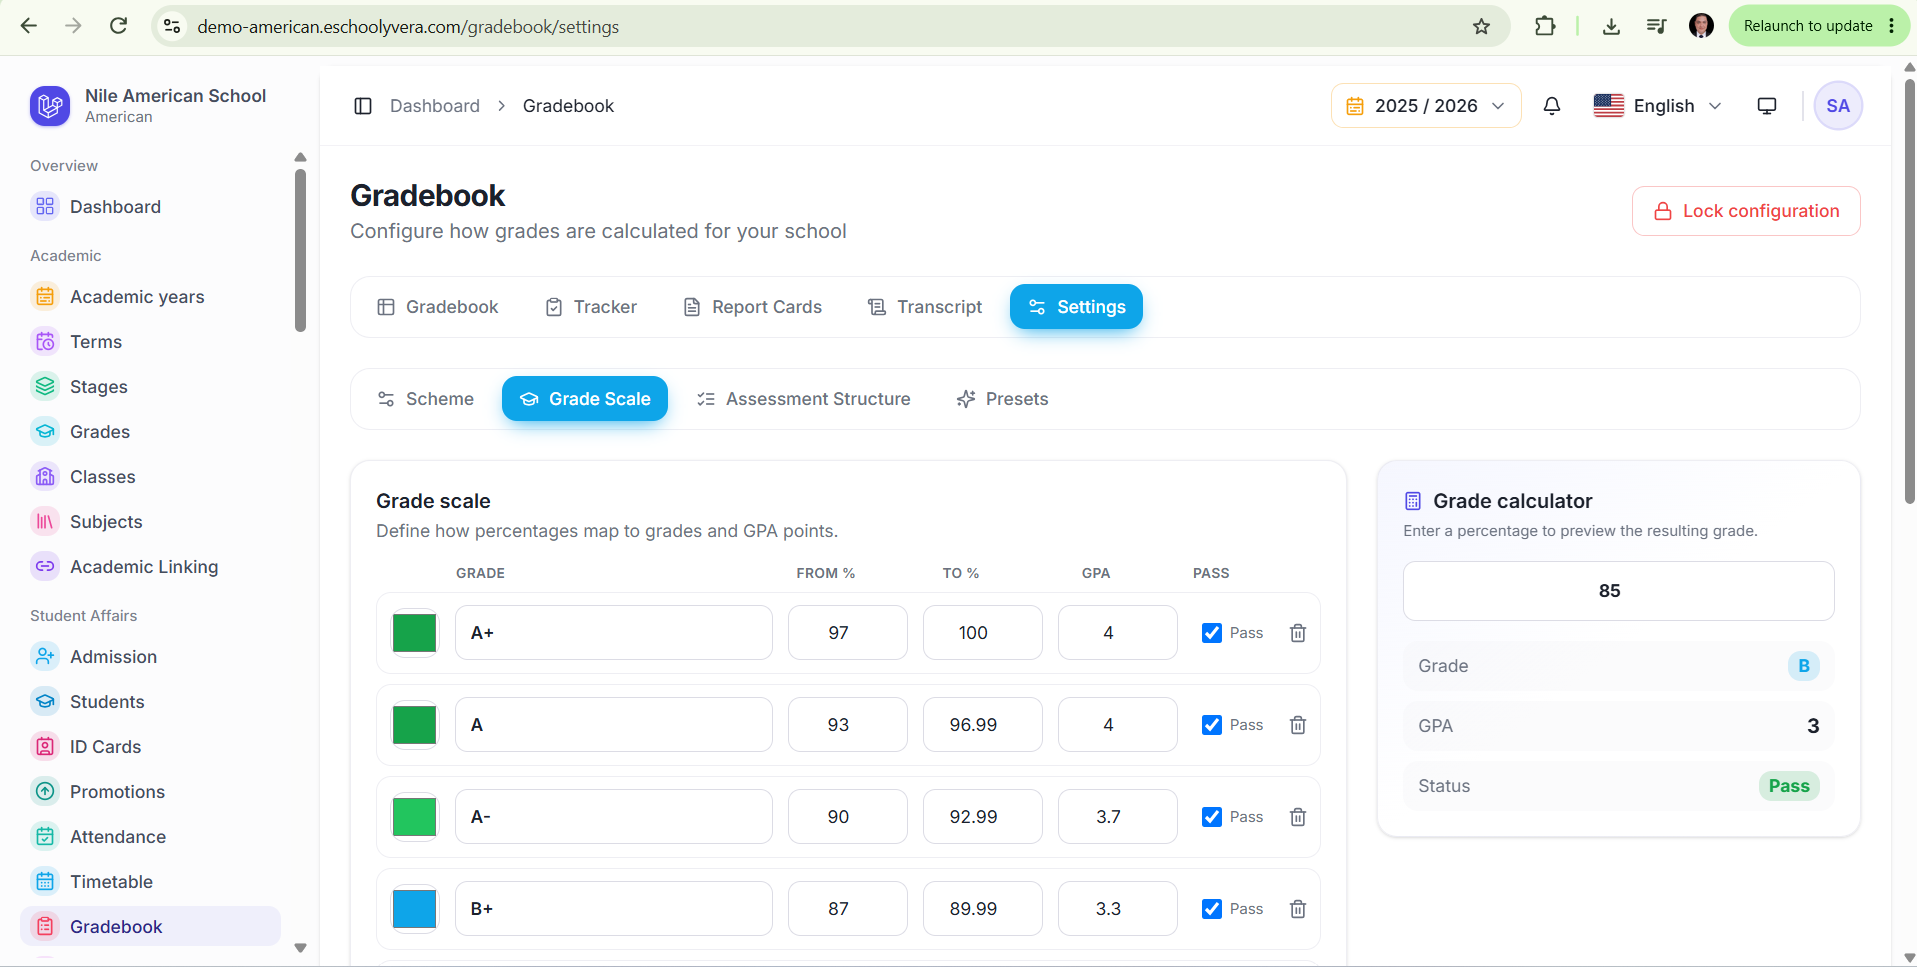Click Lock configuration button
This screenshot has height=967, width=1917.
coord(1746,211)
